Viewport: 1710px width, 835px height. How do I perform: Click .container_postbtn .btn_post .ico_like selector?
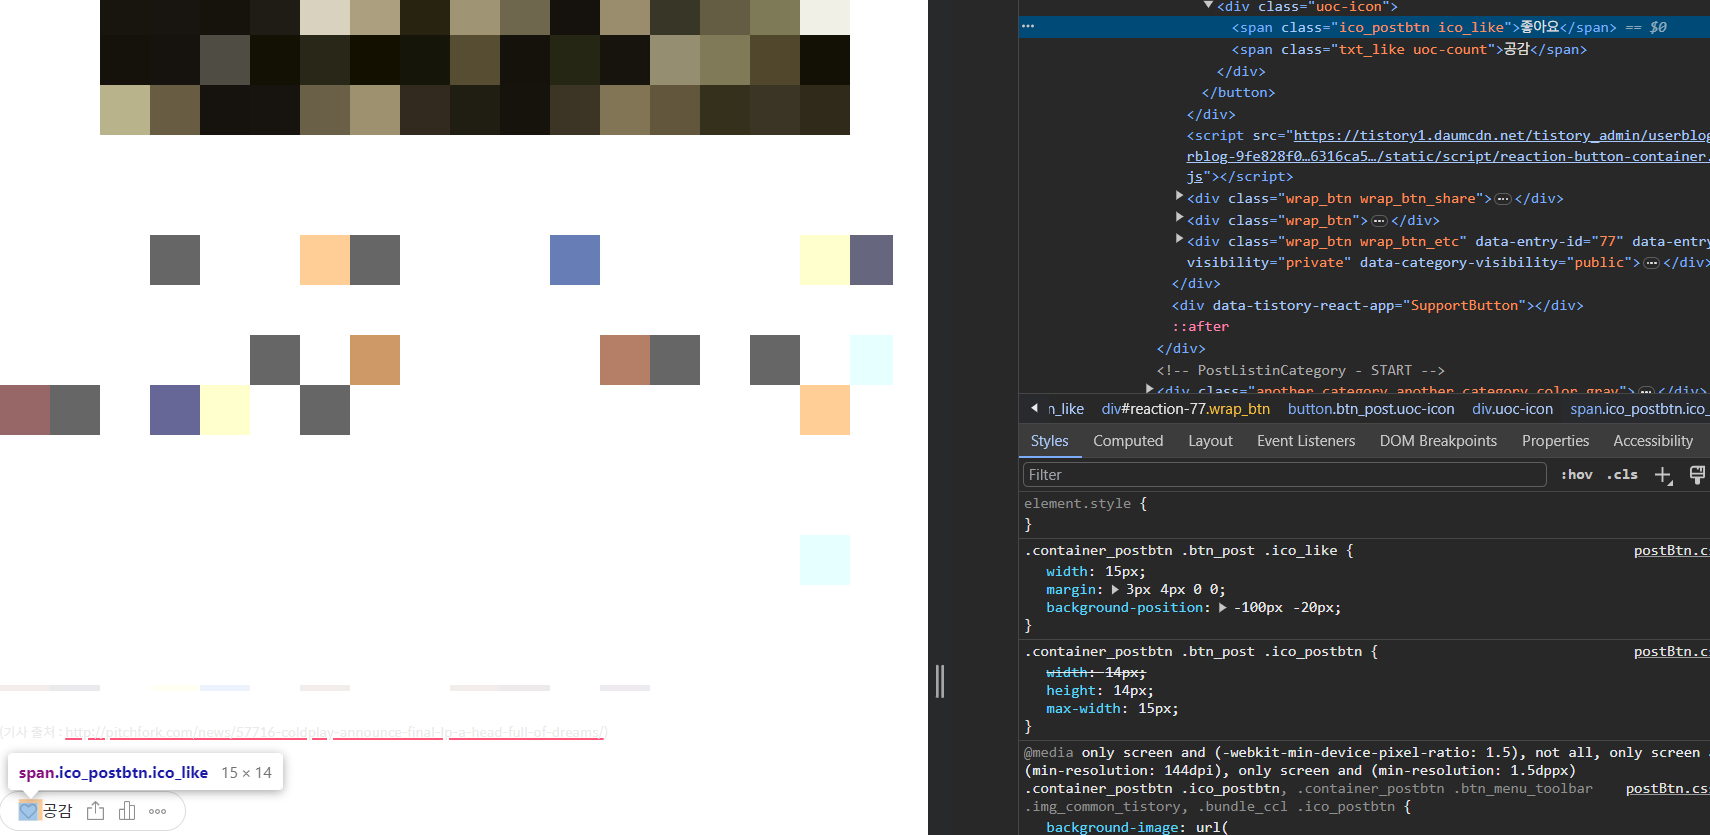(1180, 551)
